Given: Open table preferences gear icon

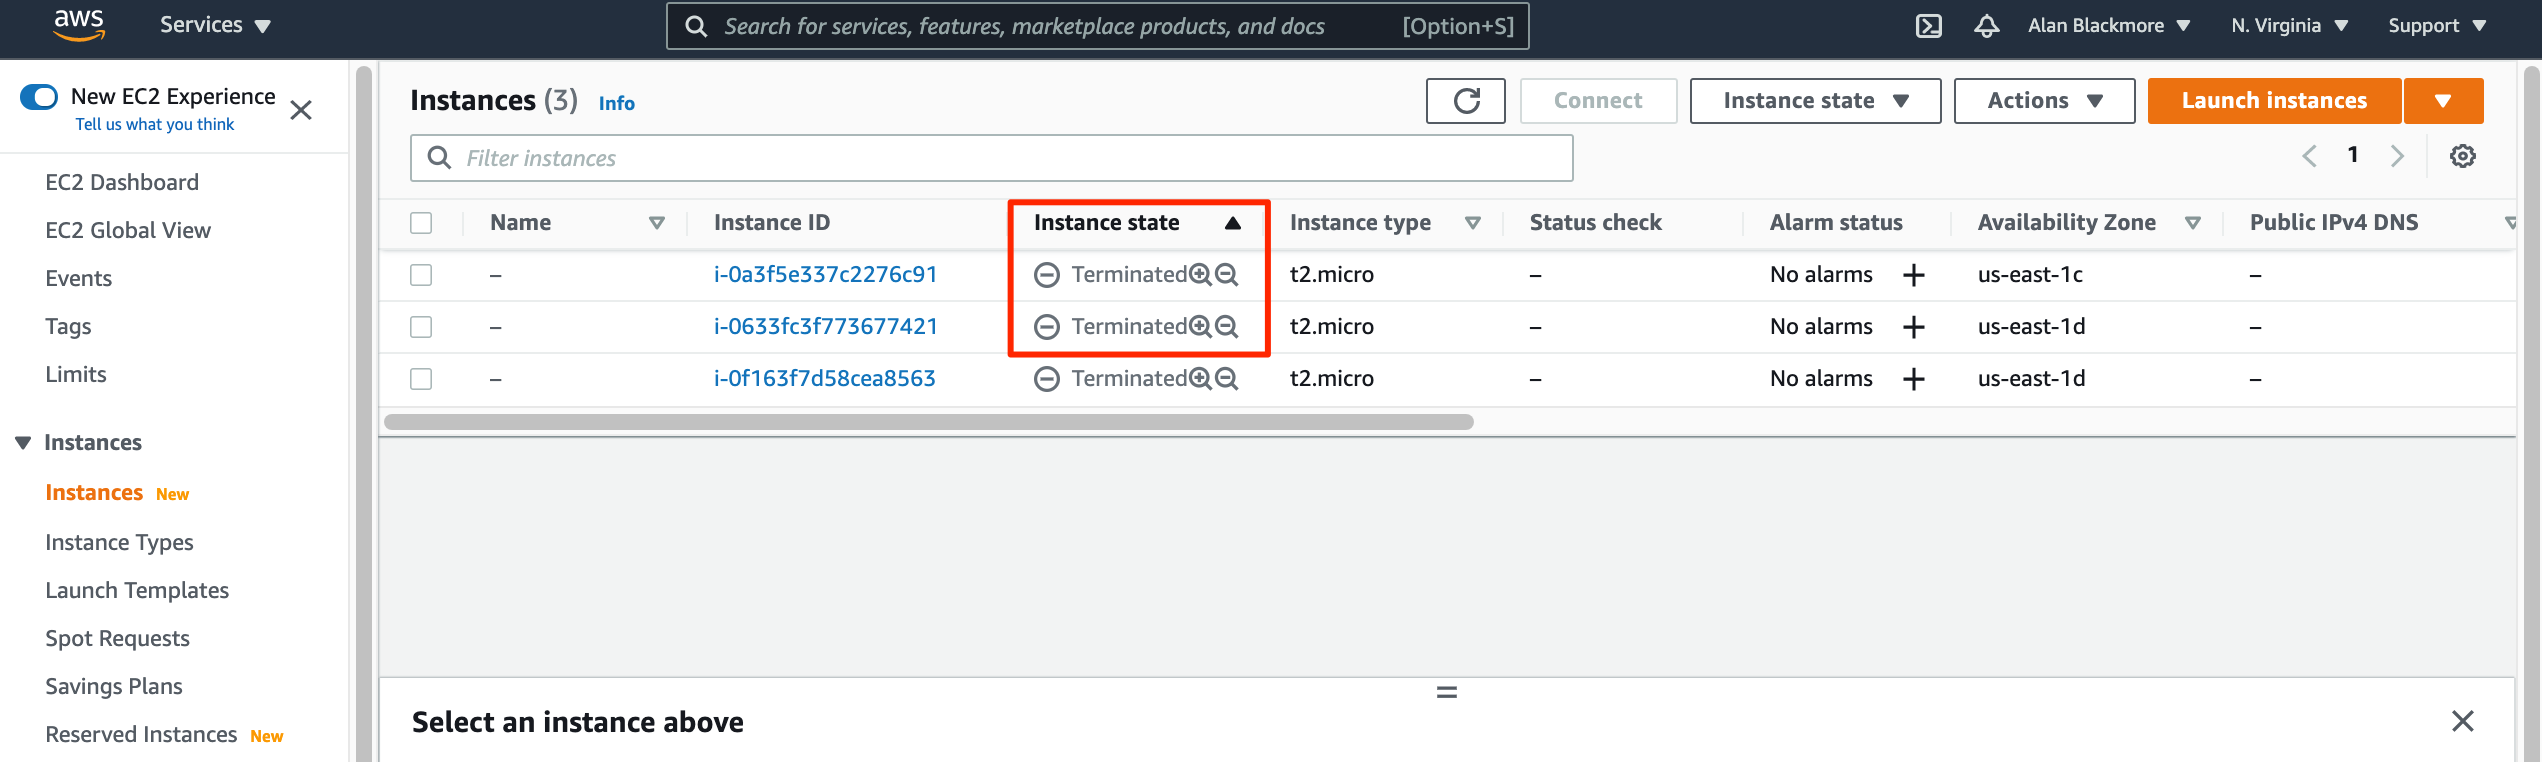Looking at the screenshot, I should (x=2462, y=156).
